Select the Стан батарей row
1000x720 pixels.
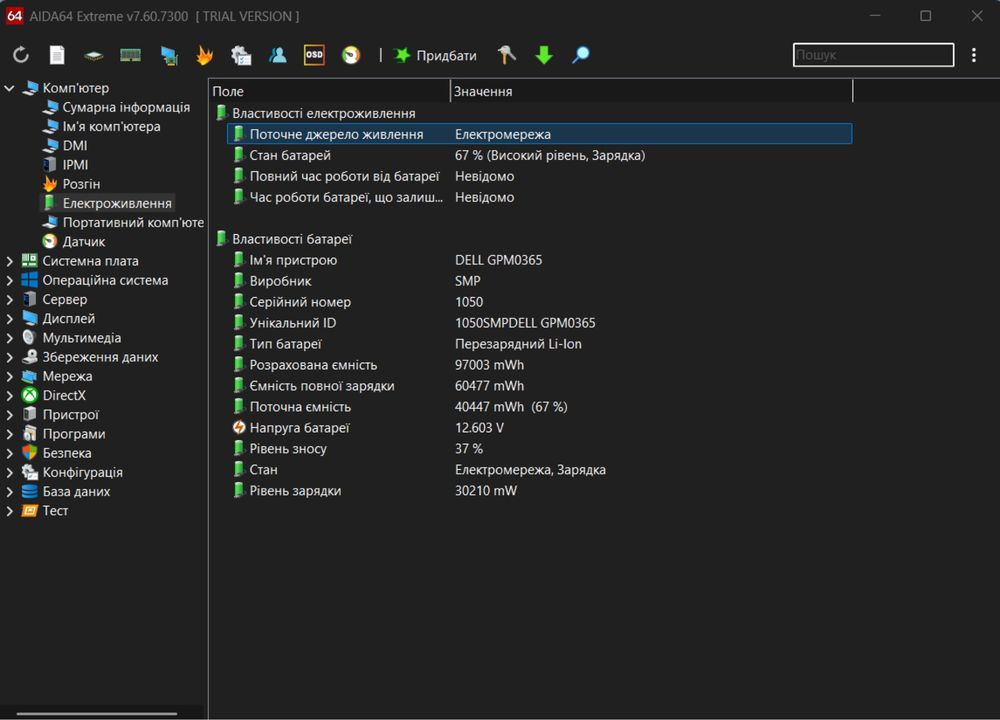pyautogui.click(x=540, y=155)
